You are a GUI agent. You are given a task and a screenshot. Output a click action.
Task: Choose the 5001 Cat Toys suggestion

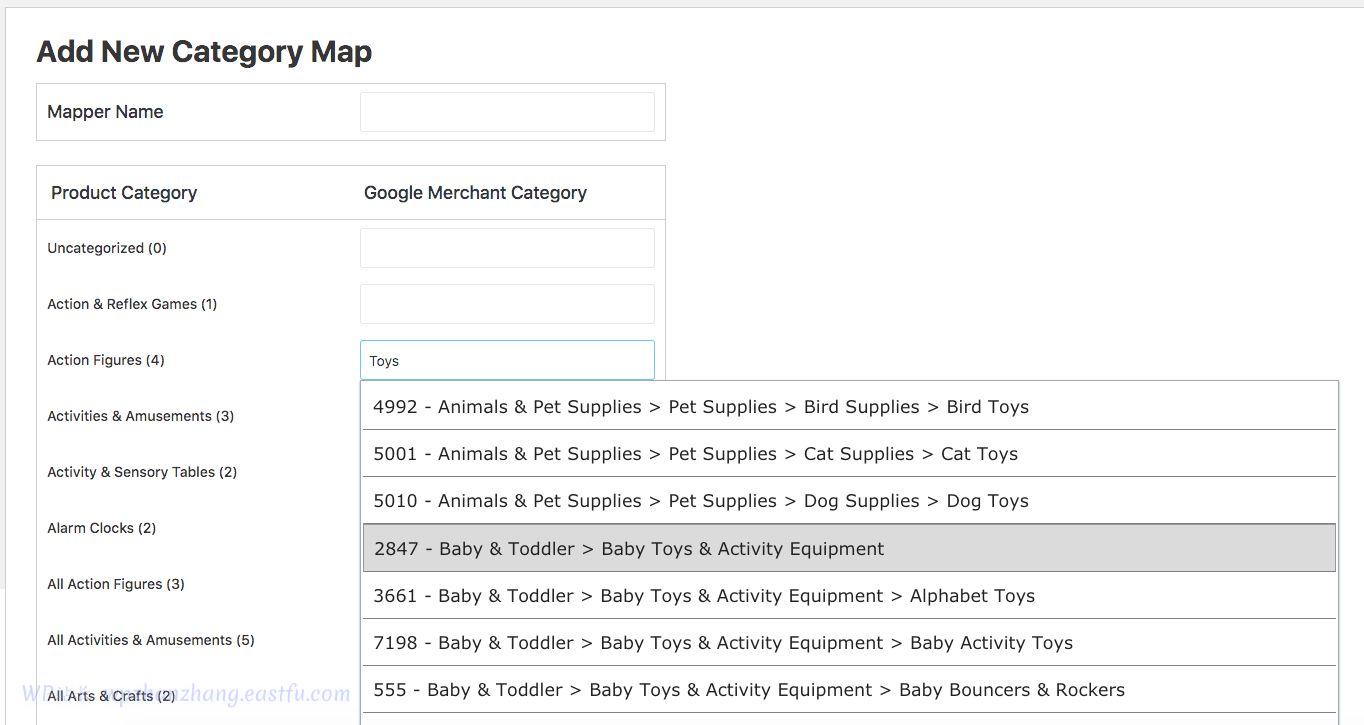tap(695, 454)
